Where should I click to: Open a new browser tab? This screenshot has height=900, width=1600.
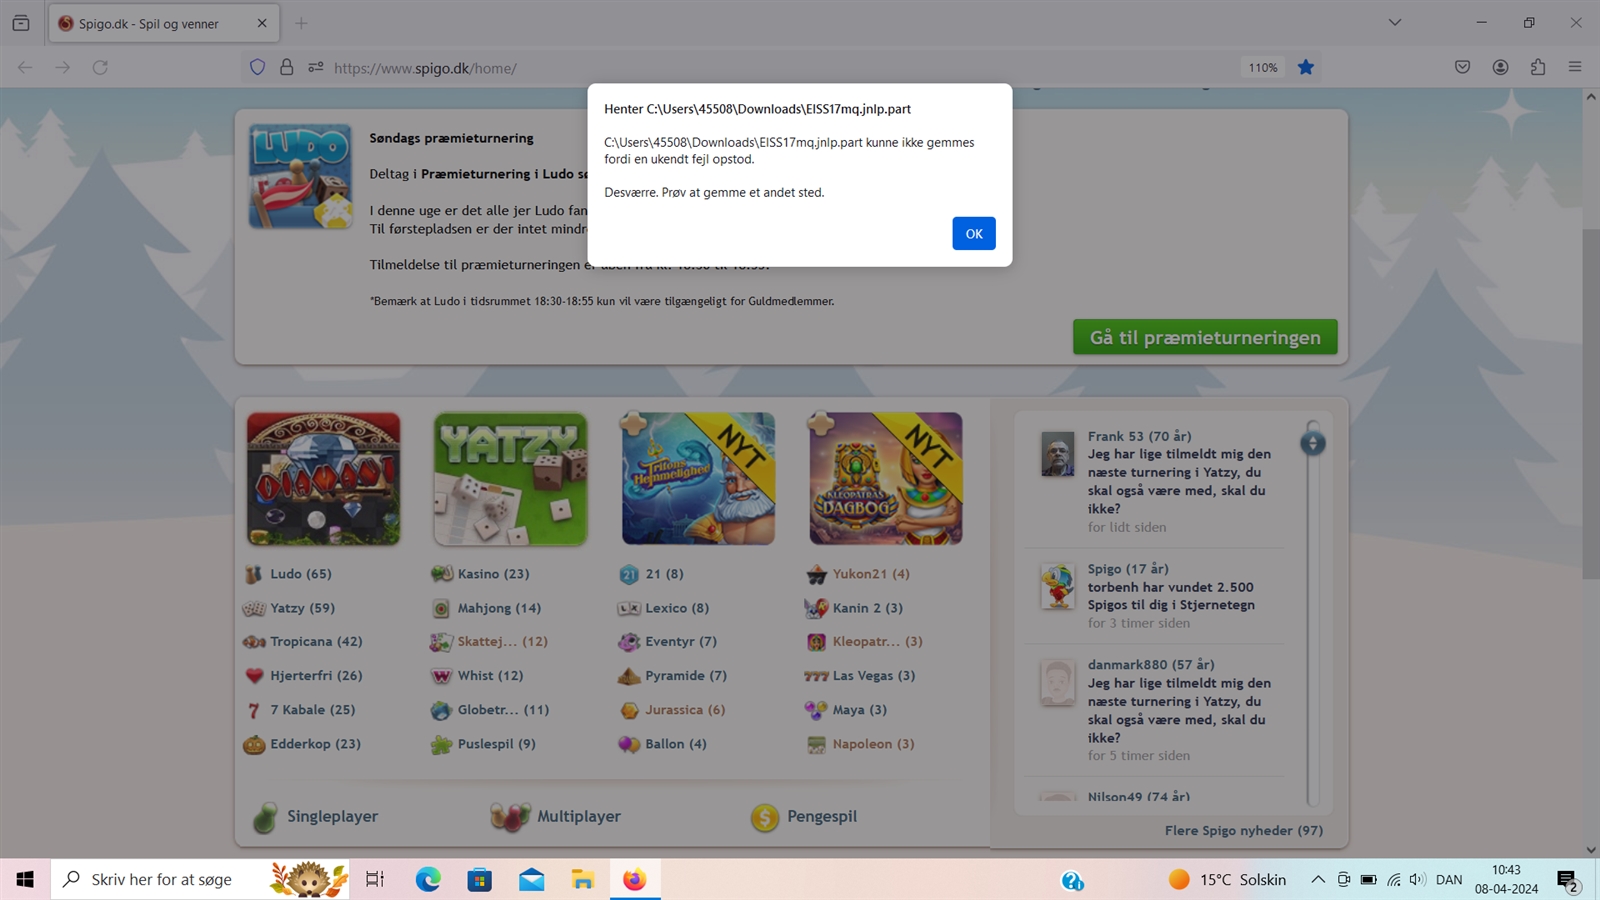pos(301,23)
